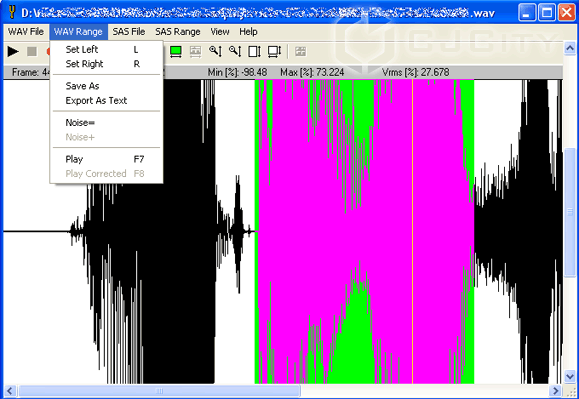579x399 pixels.
Task: Click the orange cursor line in waveform
Action: tap(412, 231)
